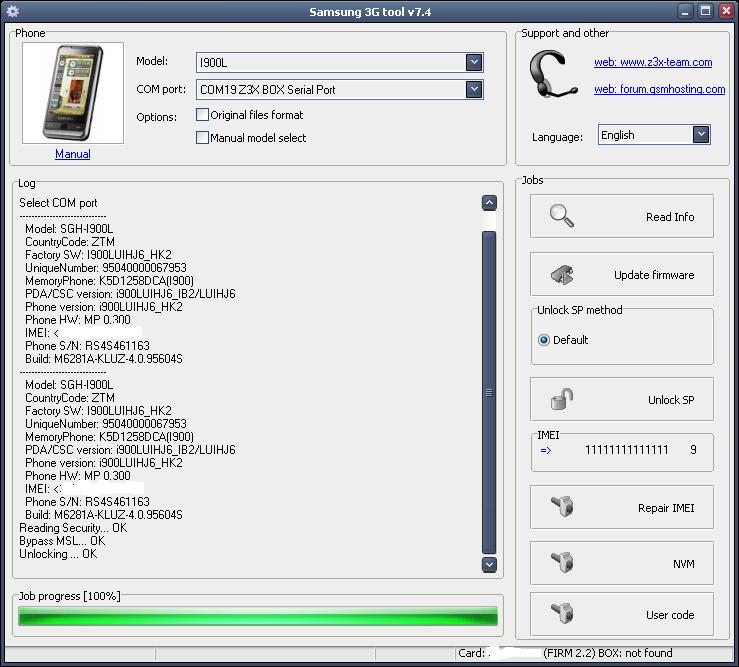Click the log scroll down arrow
This screenshot has width=739, height=667.
tap(489, 564)
